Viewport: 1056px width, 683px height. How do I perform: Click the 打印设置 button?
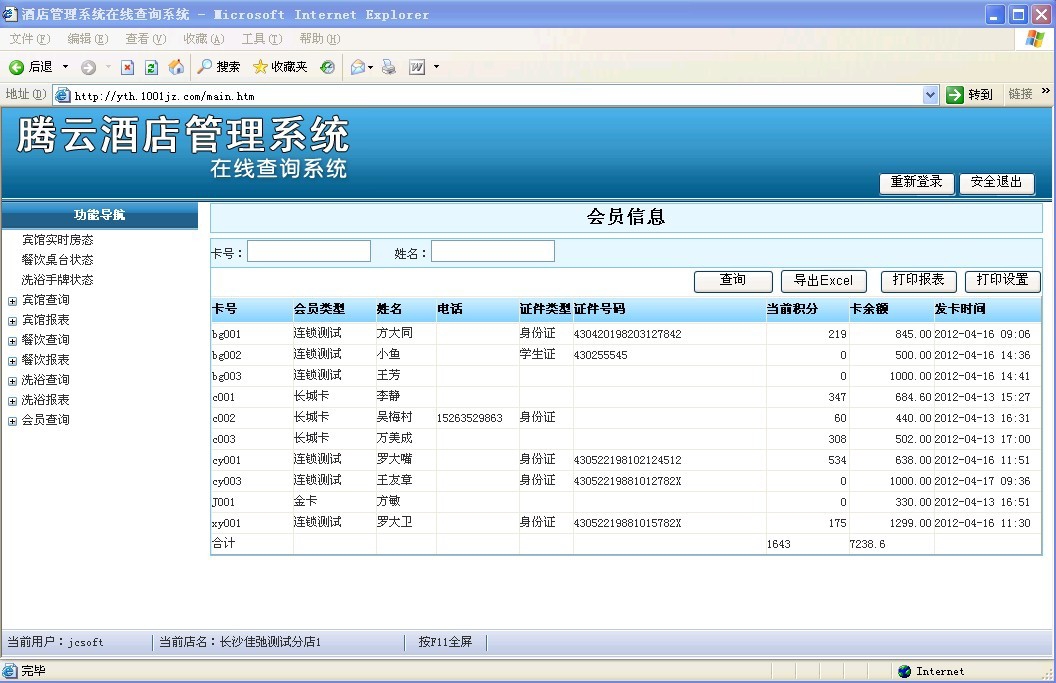pyautogui.click(x=1002, y=280)
